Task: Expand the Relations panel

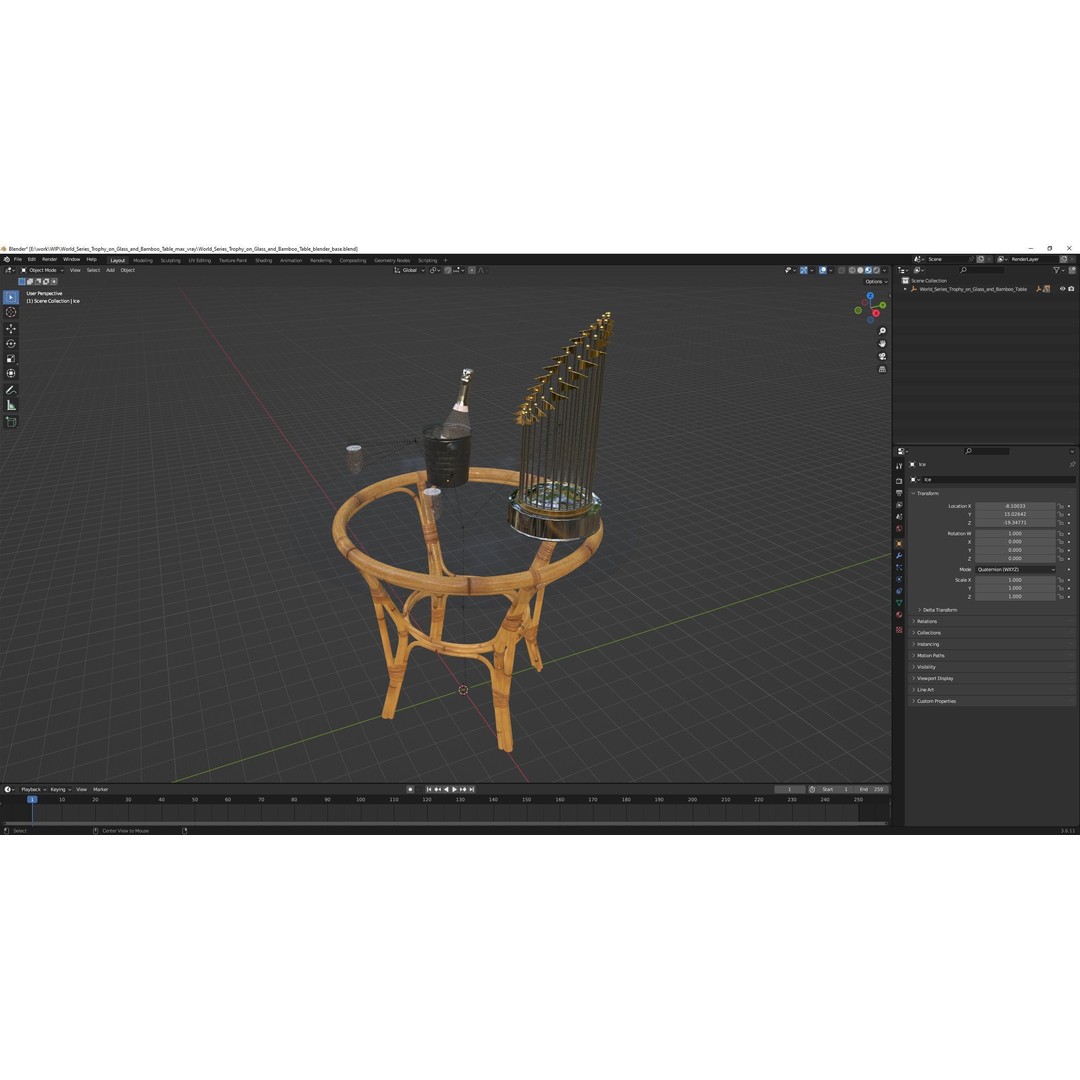Action: tap(926, 621)
